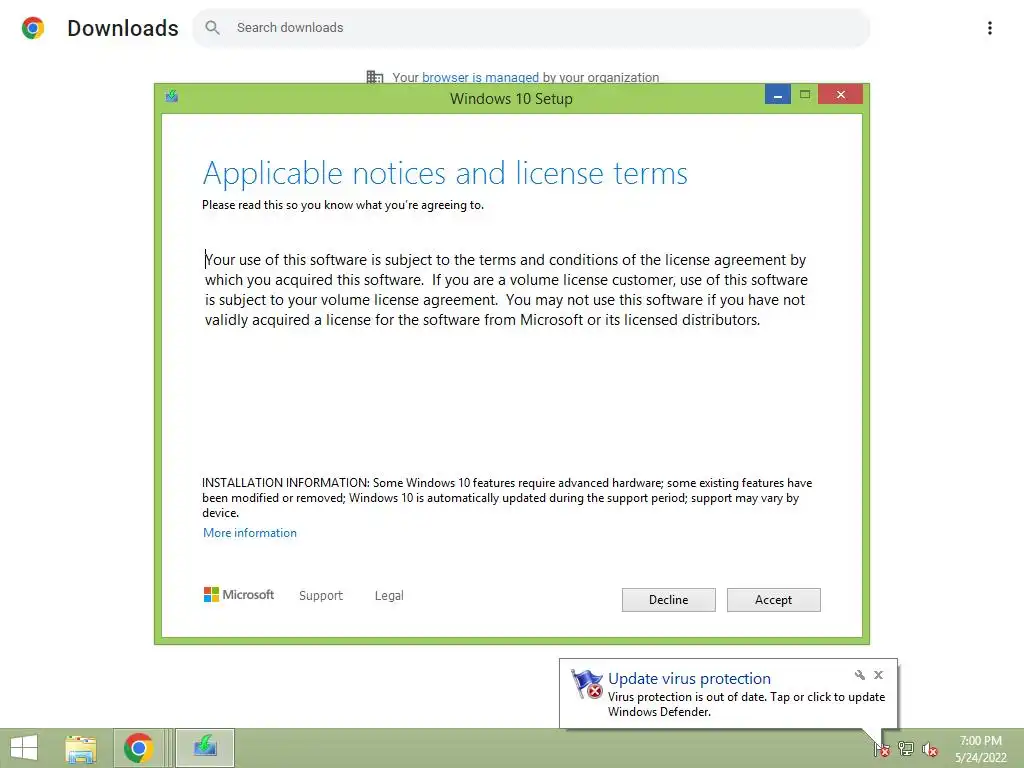Viewport: 1024px width, 768px height.
Task: Dismiss the Update virus protection notification
Action: tap(878, 675)
